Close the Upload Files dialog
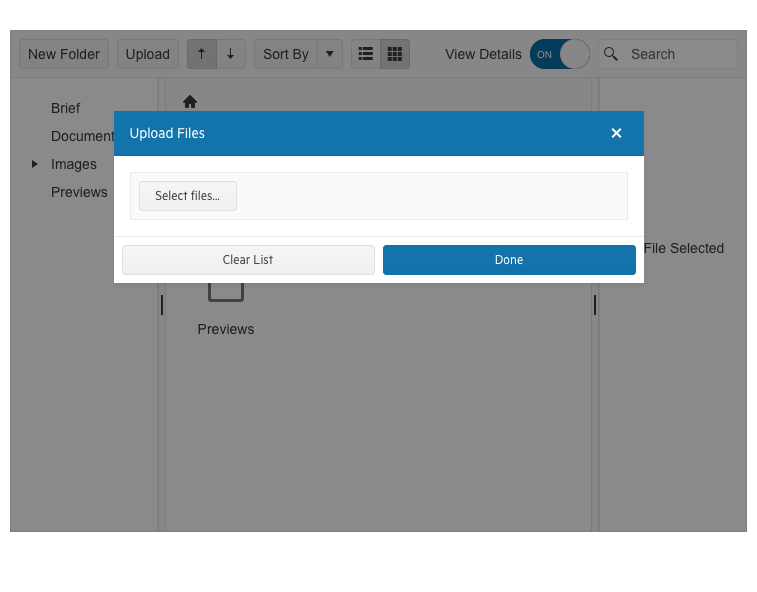This screenshot has width=757, height=592. coord(616,133)
